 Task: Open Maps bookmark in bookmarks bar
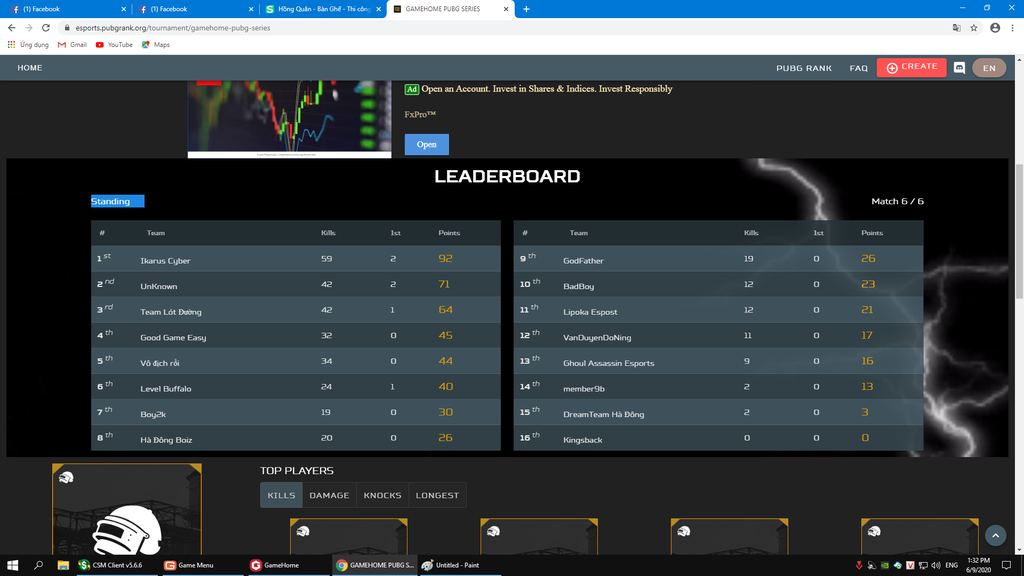click(155, 44)
